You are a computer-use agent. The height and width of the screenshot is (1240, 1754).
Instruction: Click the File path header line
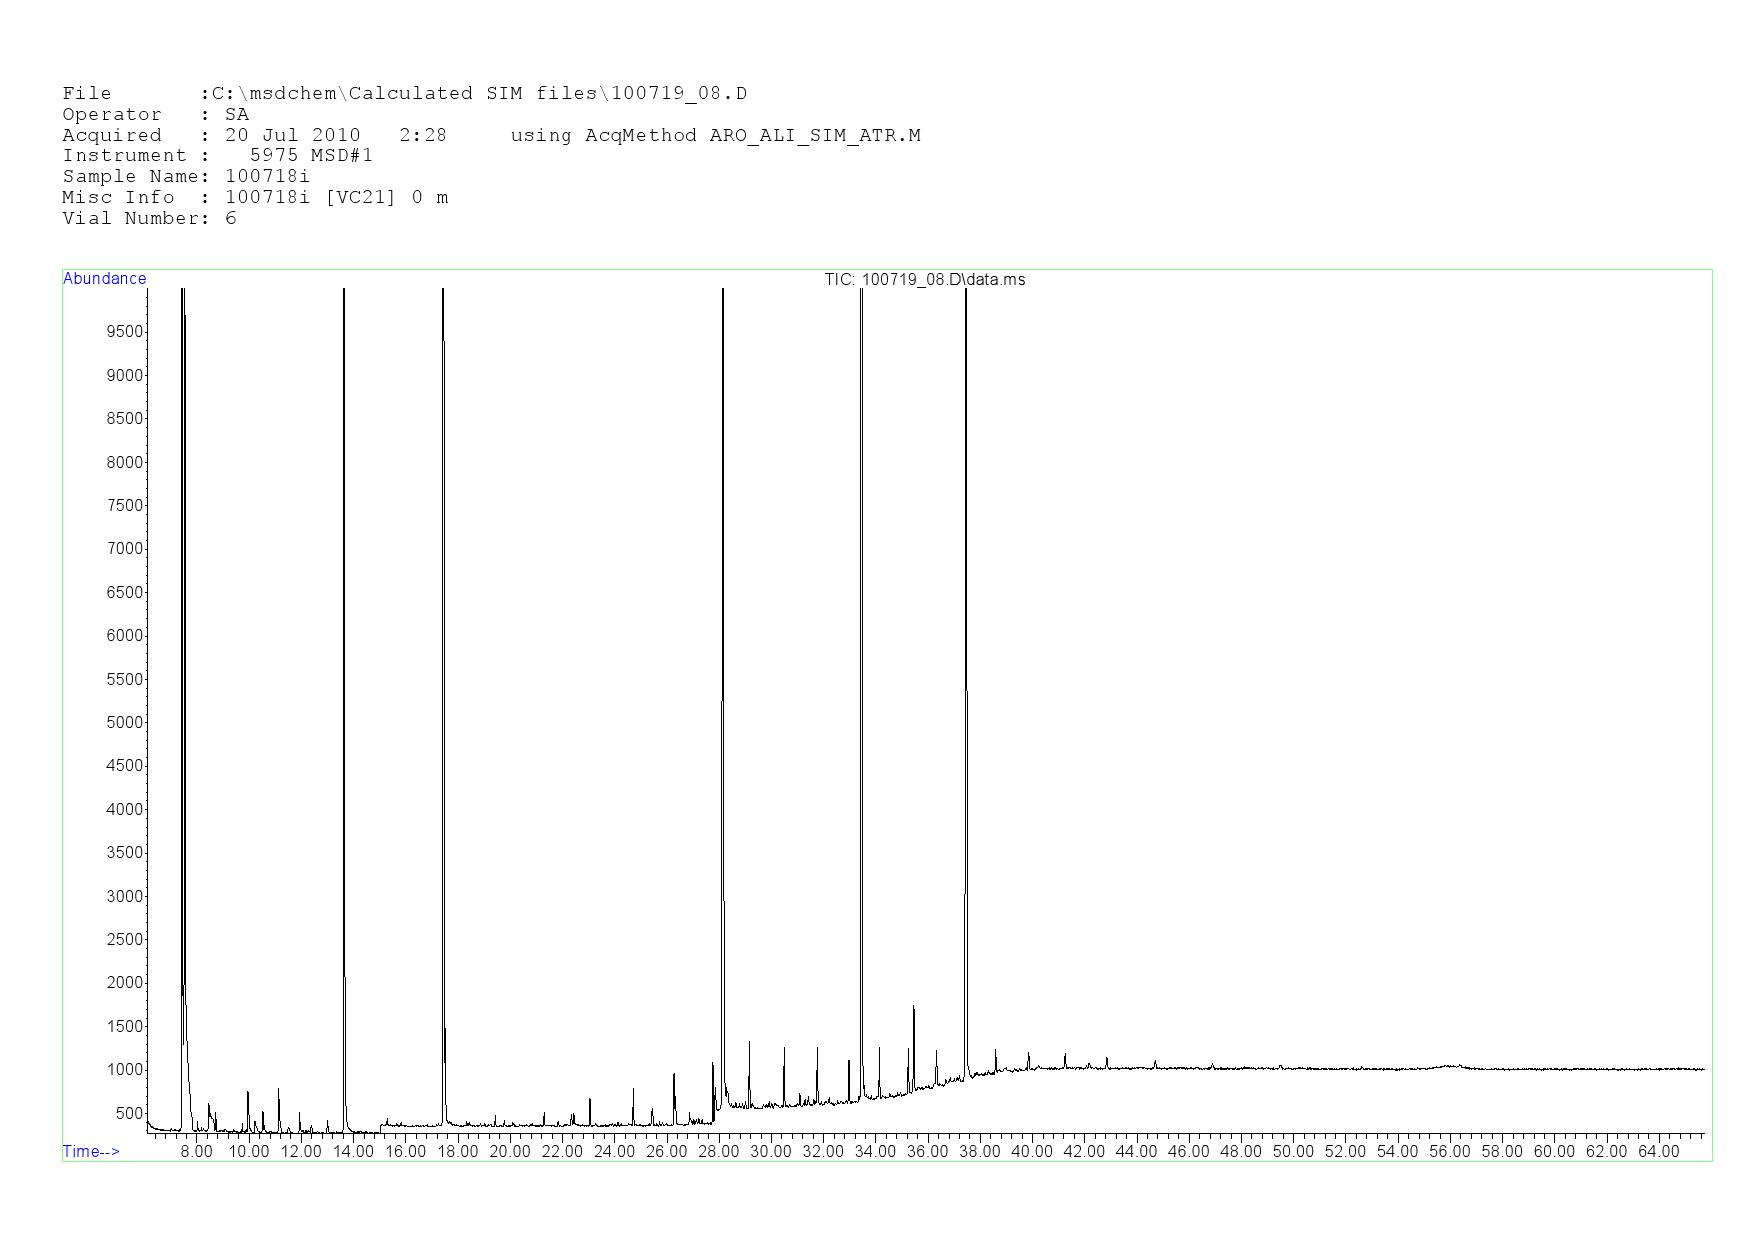tap(404, 93)
